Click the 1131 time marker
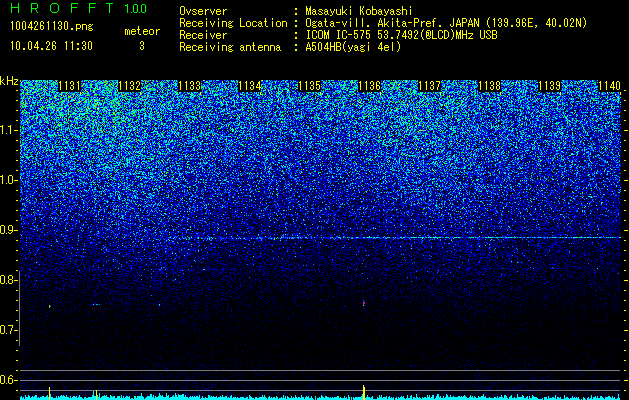Viewport: 629px width, 400px height. coord(69,86)
